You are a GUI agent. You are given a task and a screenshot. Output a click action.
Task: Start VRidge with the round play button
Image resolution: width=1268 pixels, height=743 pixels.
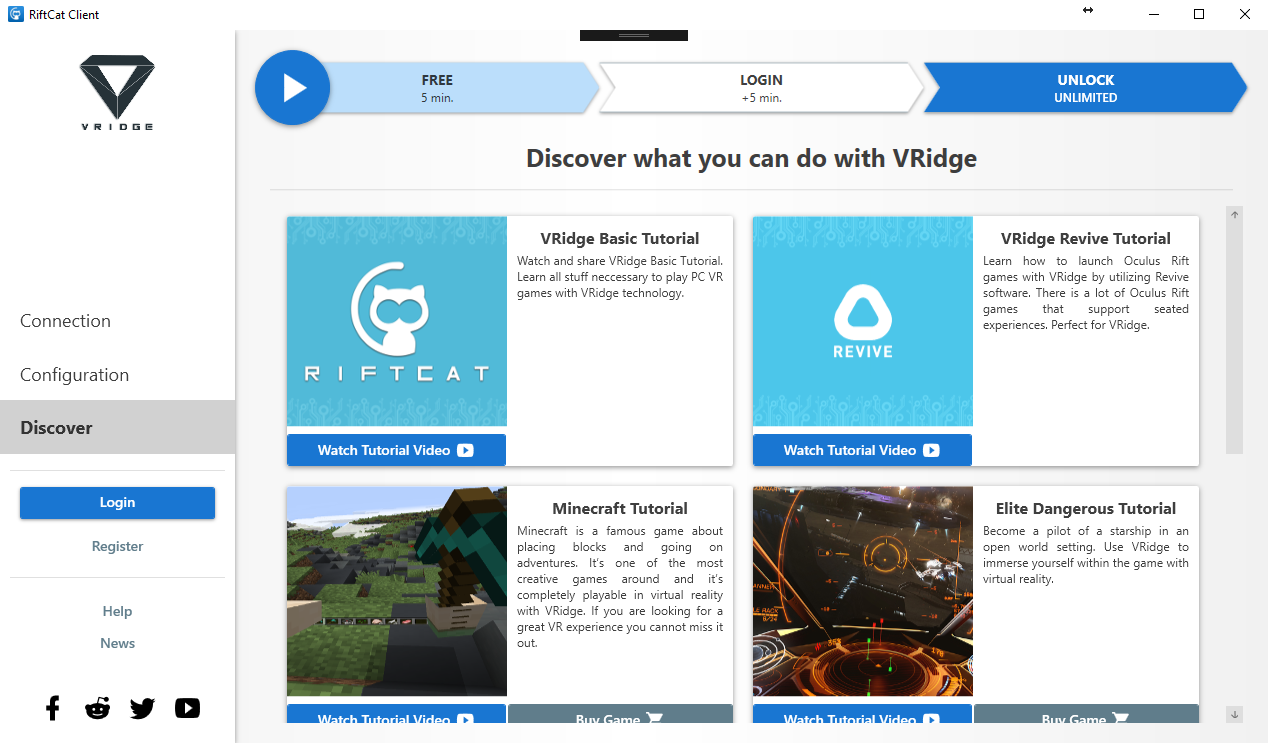(292, 88)
